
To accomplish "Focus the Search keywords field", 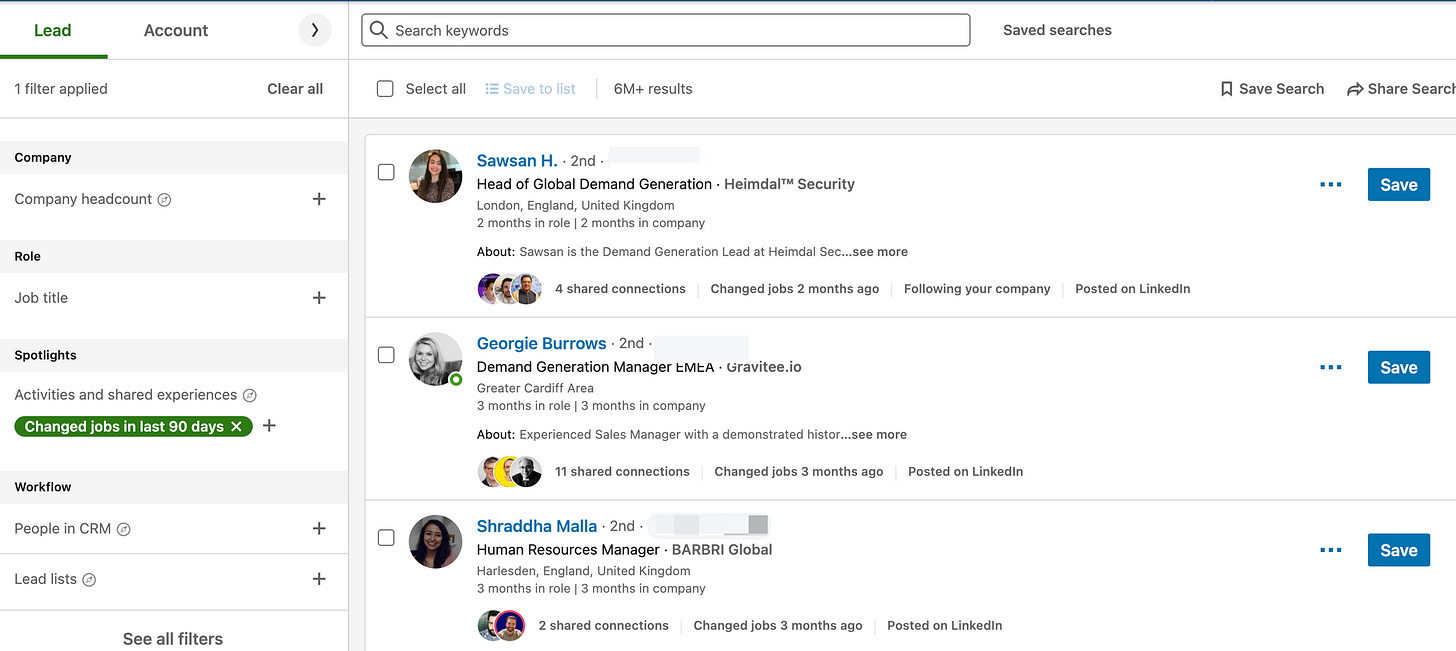I will pyautogui.click(x=666, y=30).
